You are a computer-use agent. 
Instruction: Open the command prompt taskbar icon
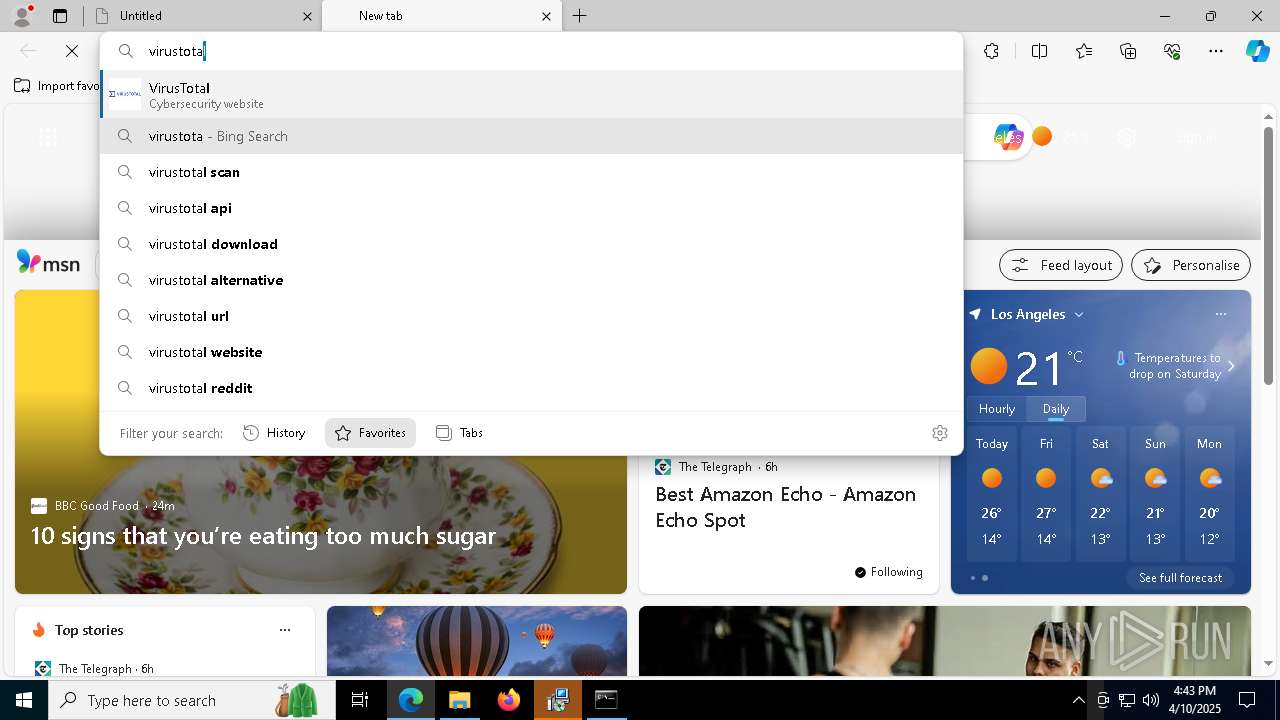pyautogui.click(x=606, y=700)
